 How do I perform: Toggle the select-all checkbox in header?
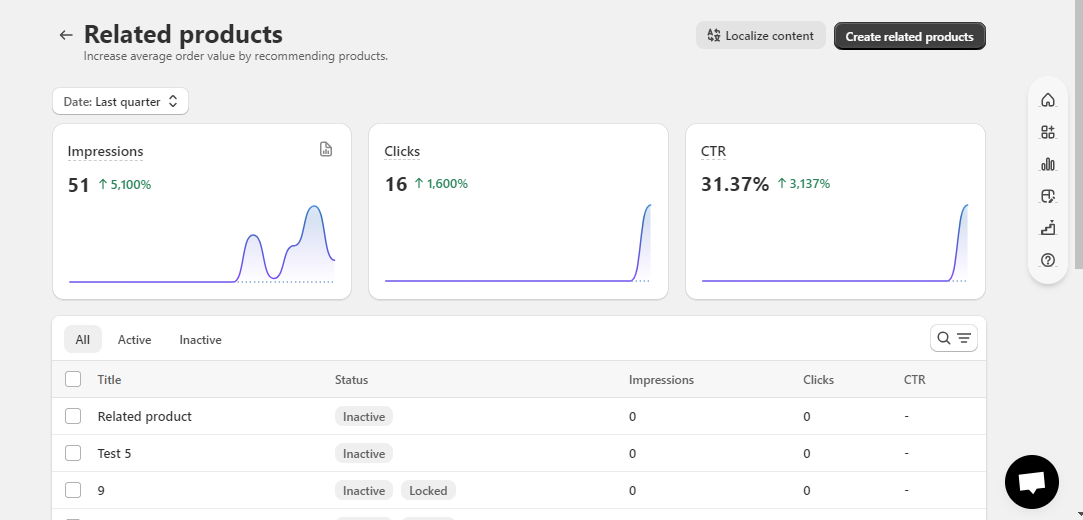coord(73,379)
